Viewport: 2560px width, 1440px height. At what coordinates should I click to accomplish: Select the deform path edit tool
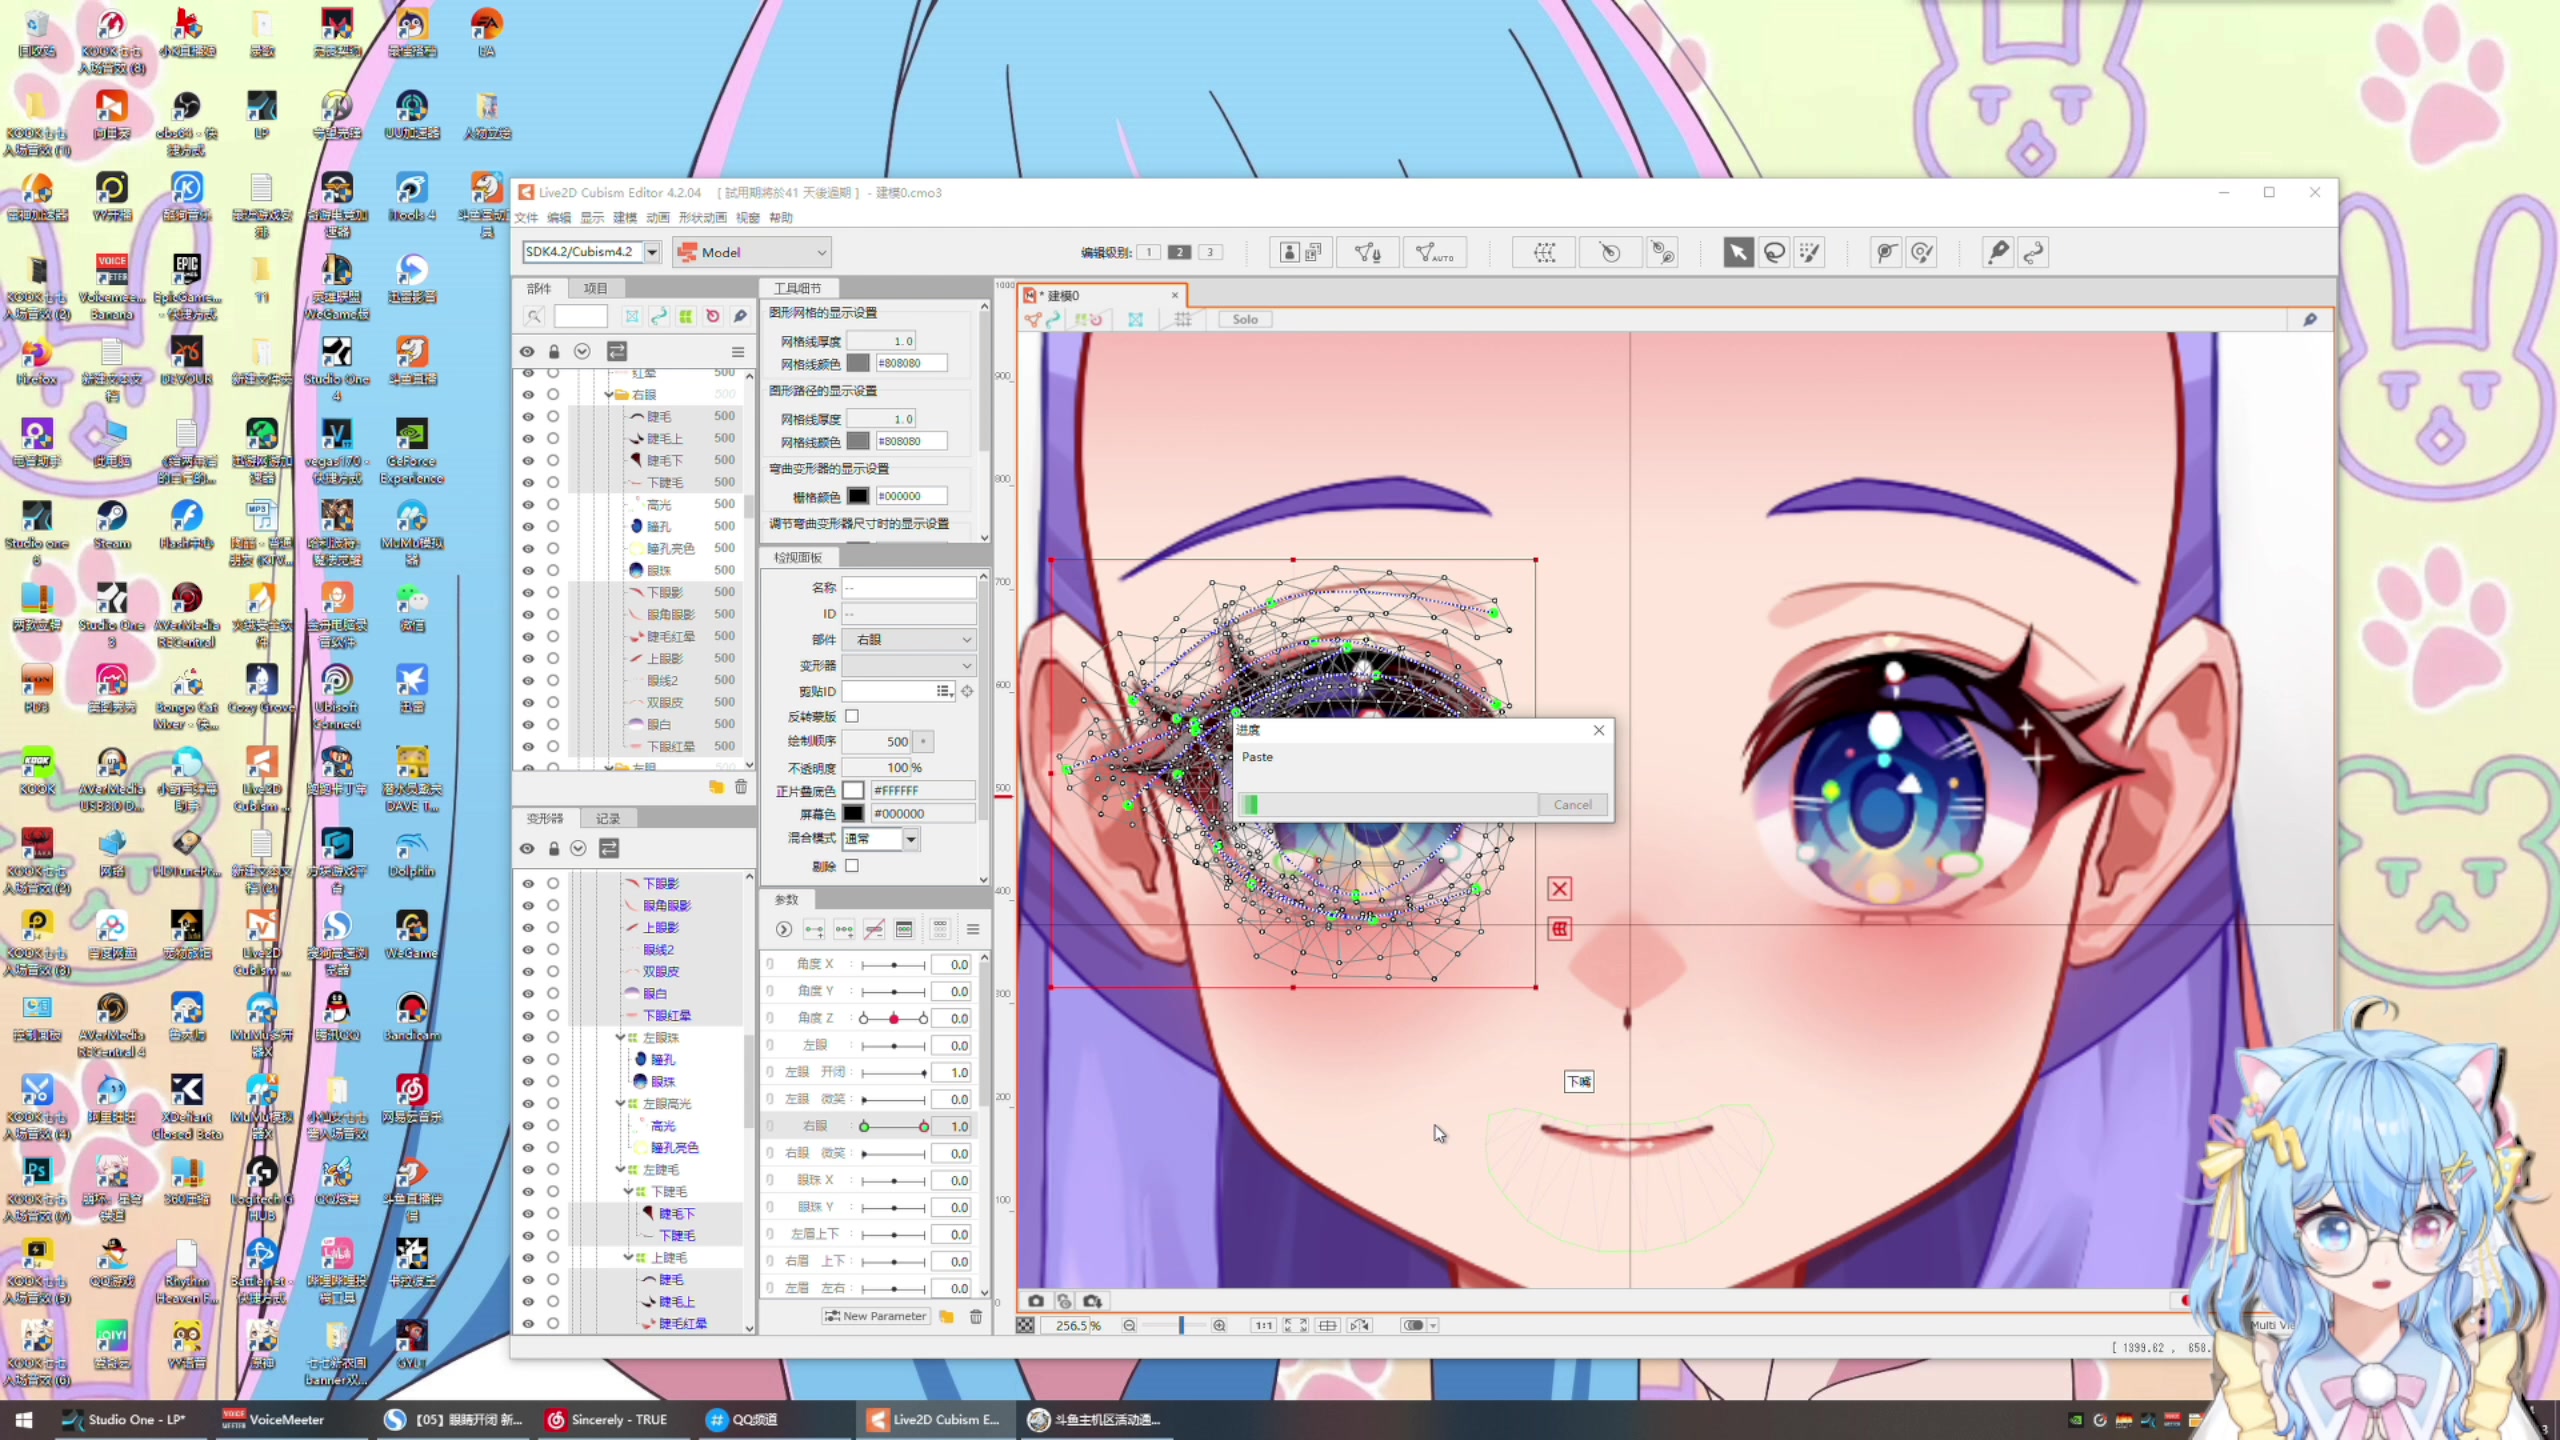tap(1885, 252)
